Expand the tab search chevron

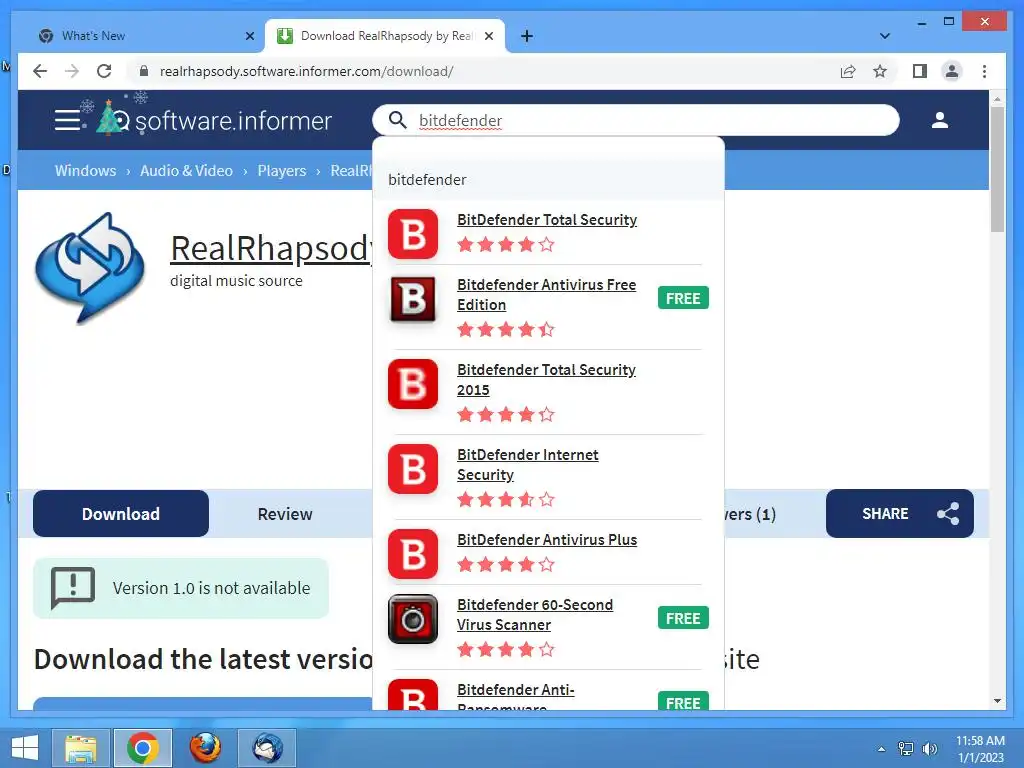(885, 36)
